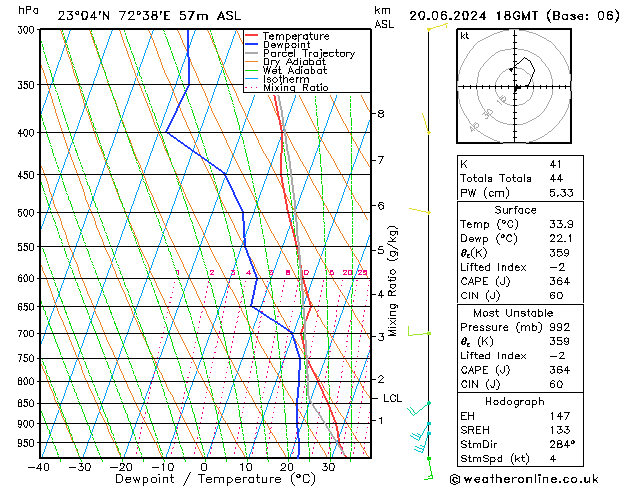Click the '300' hPa pressure label

click(28, 30)
